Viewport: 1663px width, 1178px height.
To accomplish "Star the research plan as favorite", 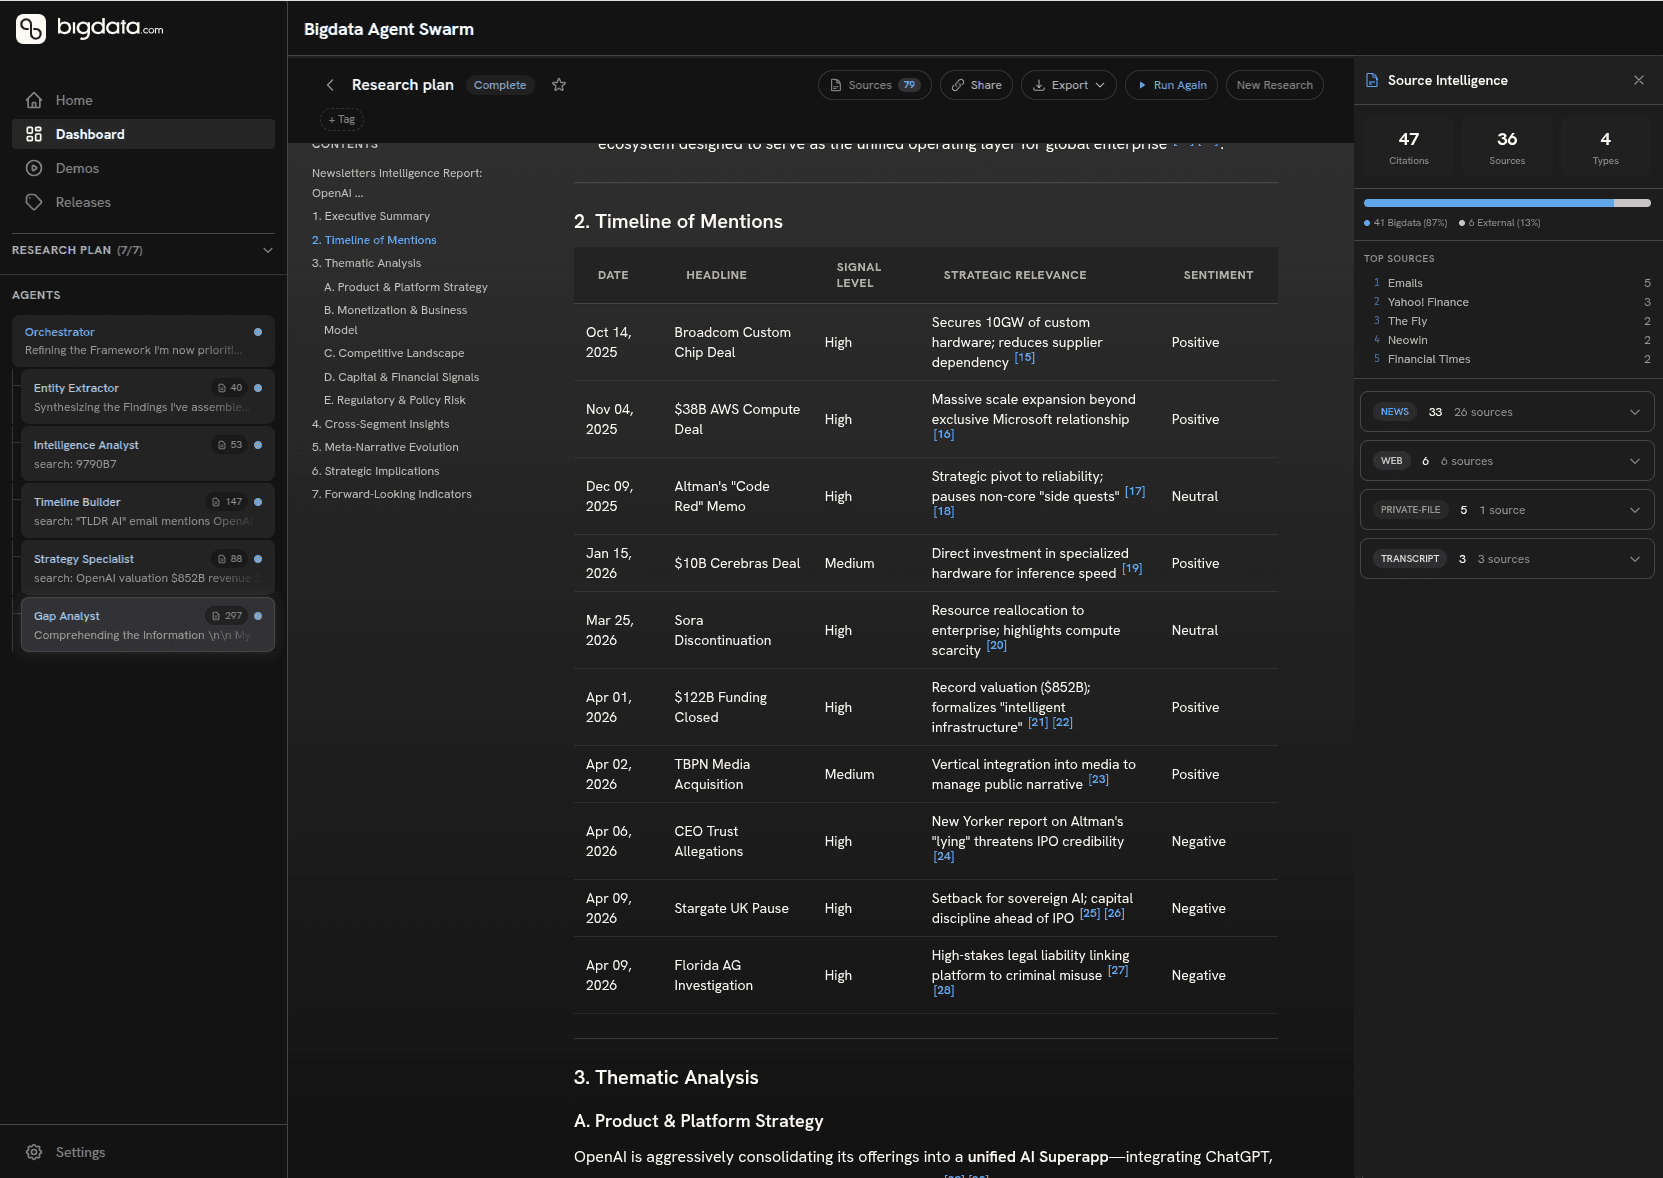I will [559, 85].
